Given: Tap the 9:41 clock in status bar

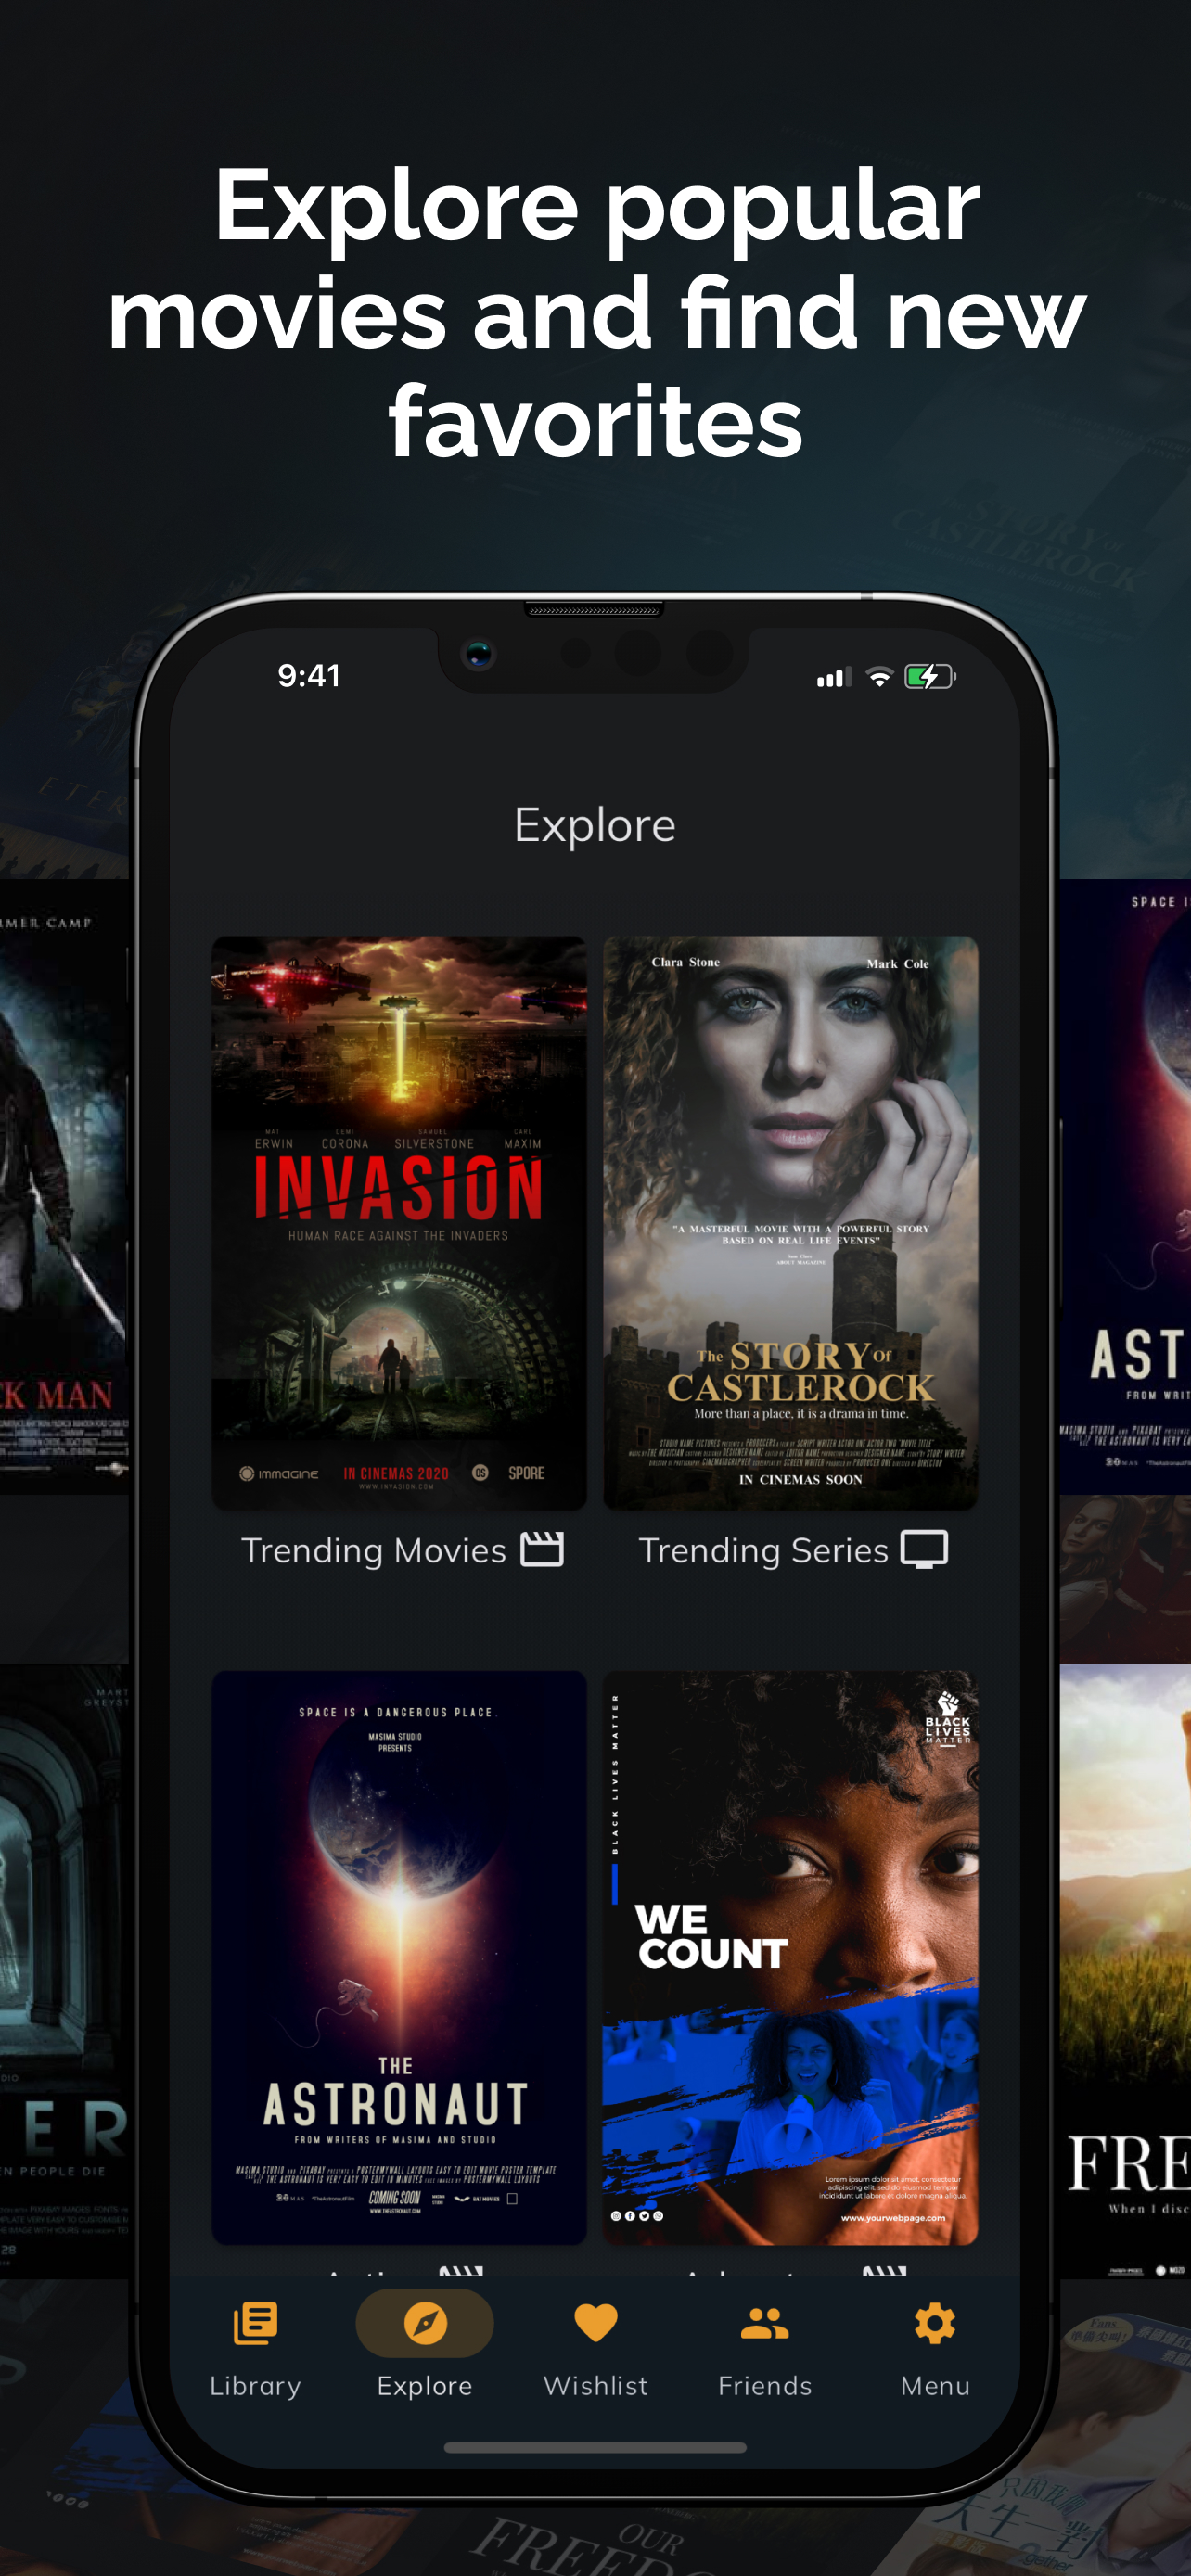Looking at the screenshot, I should 309,676.
